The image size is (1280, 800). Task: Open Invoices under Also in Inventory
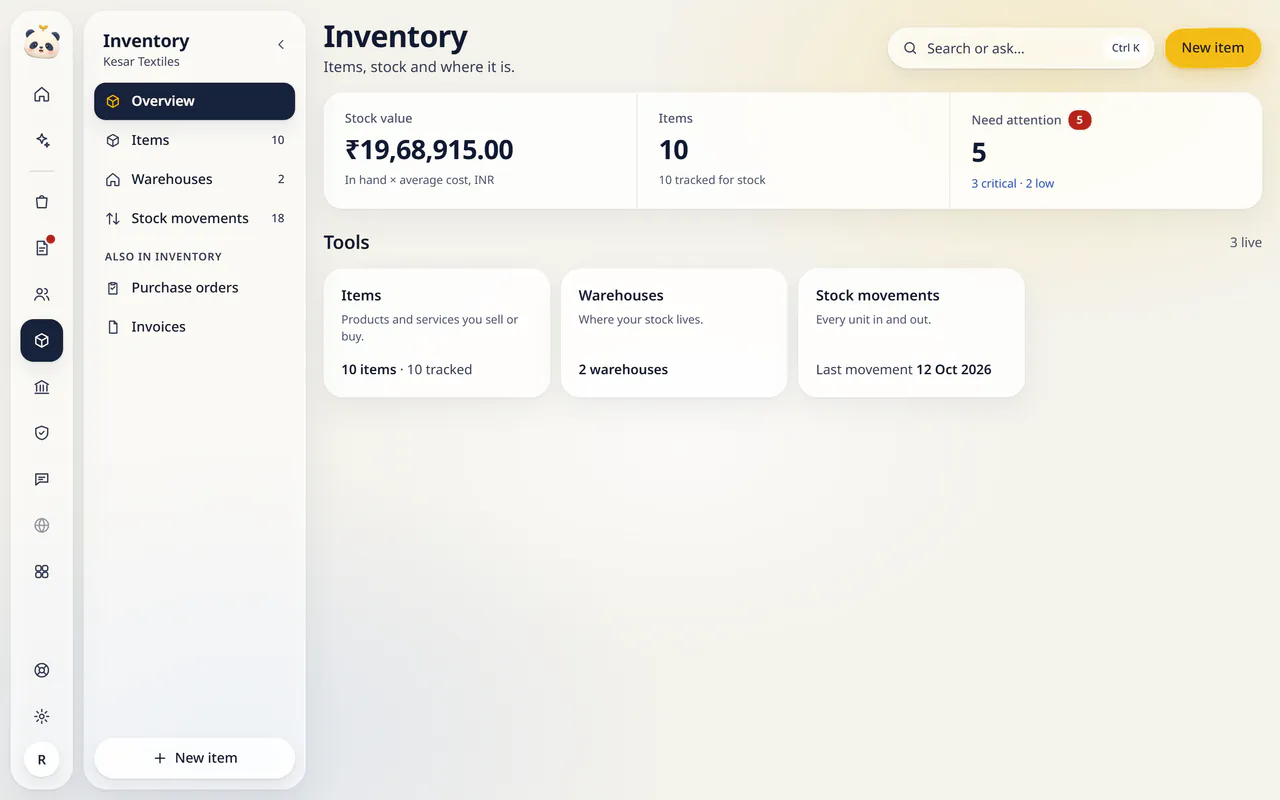pyautogui.click(x=194, y=327)
